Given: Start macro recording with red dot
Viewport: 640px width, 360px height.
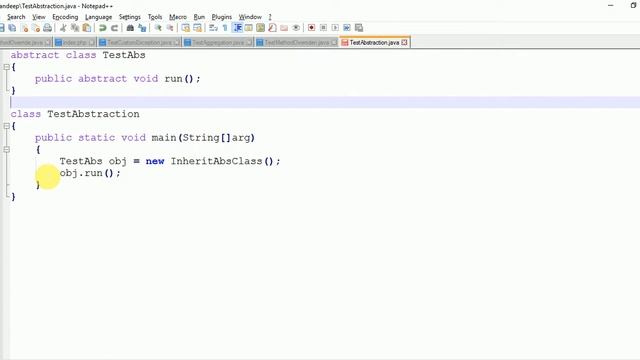Looking at the screenshot, I should click(x=311, y=28).
